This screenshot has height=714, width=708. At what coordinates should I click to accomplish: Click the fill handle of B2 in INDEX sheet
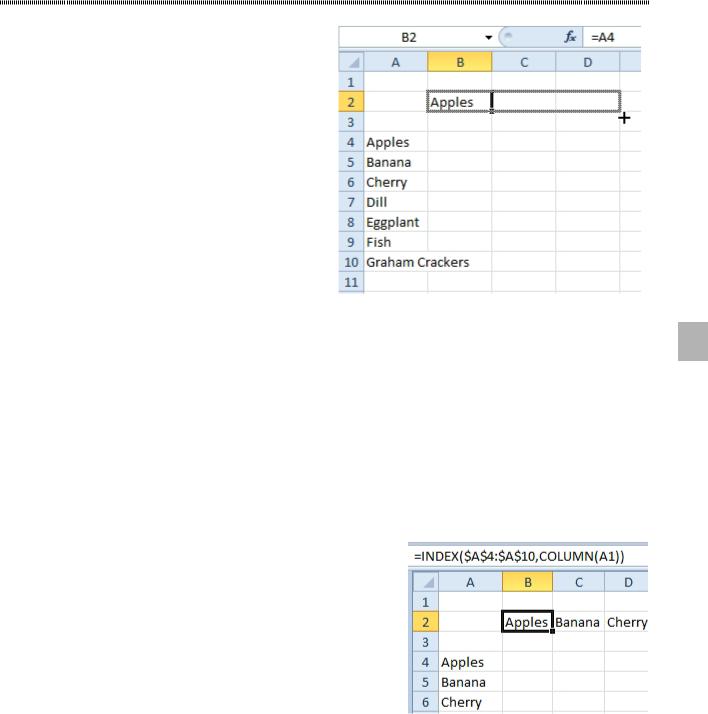point(552,631)
